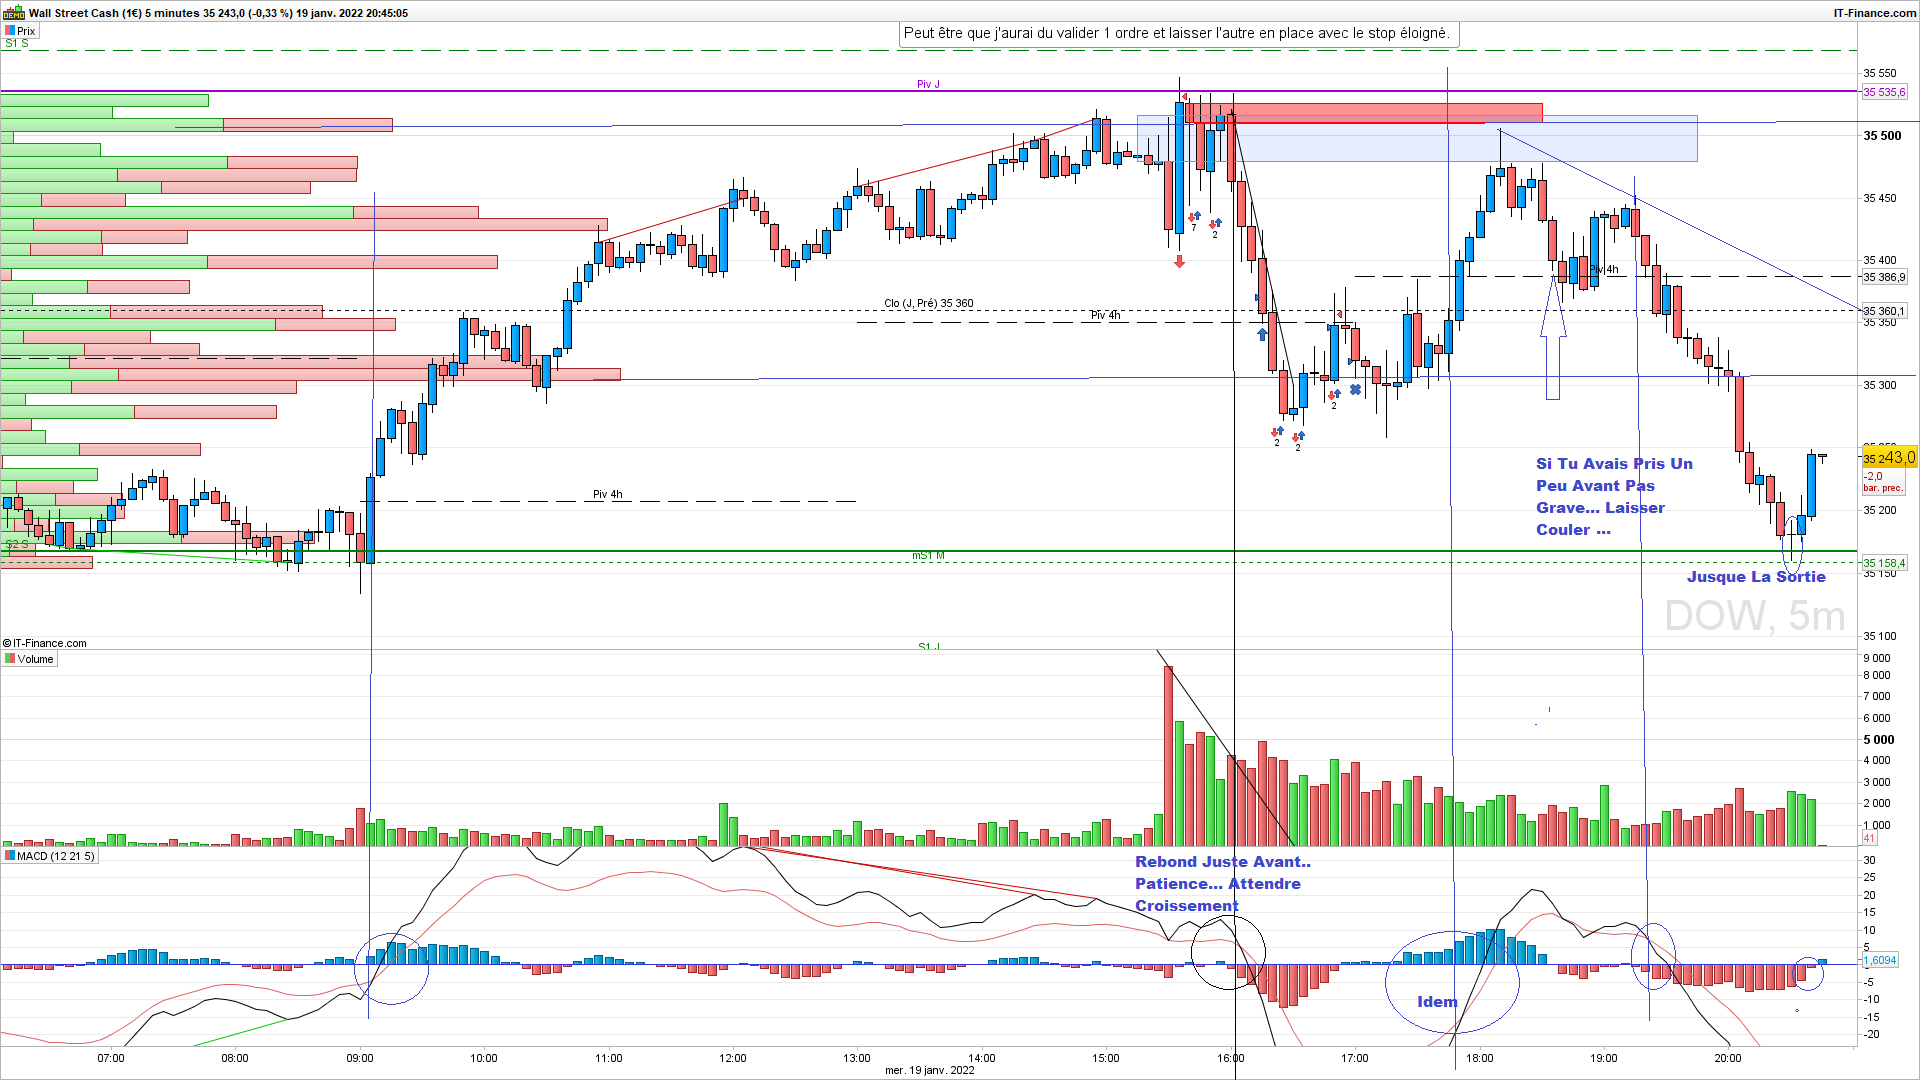Image resolution: width=1920 pixels, height=1080 pixels.
Task: Click the Volume panel color icon
Action: (10, 659)
